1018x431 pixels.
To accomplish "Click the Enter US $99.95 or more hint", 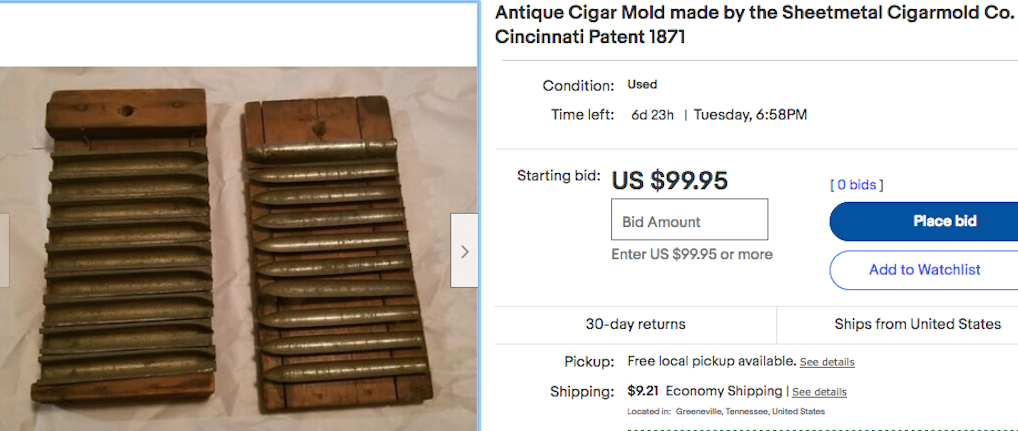I will (x=691, y=254).
